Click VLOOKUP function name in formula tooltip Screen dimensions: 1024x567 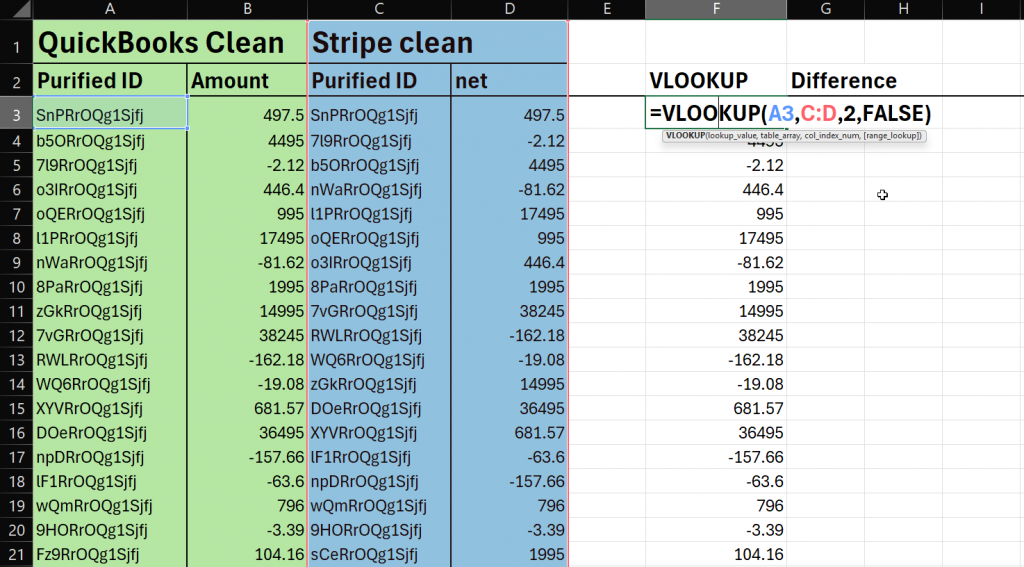pos(685,135)
